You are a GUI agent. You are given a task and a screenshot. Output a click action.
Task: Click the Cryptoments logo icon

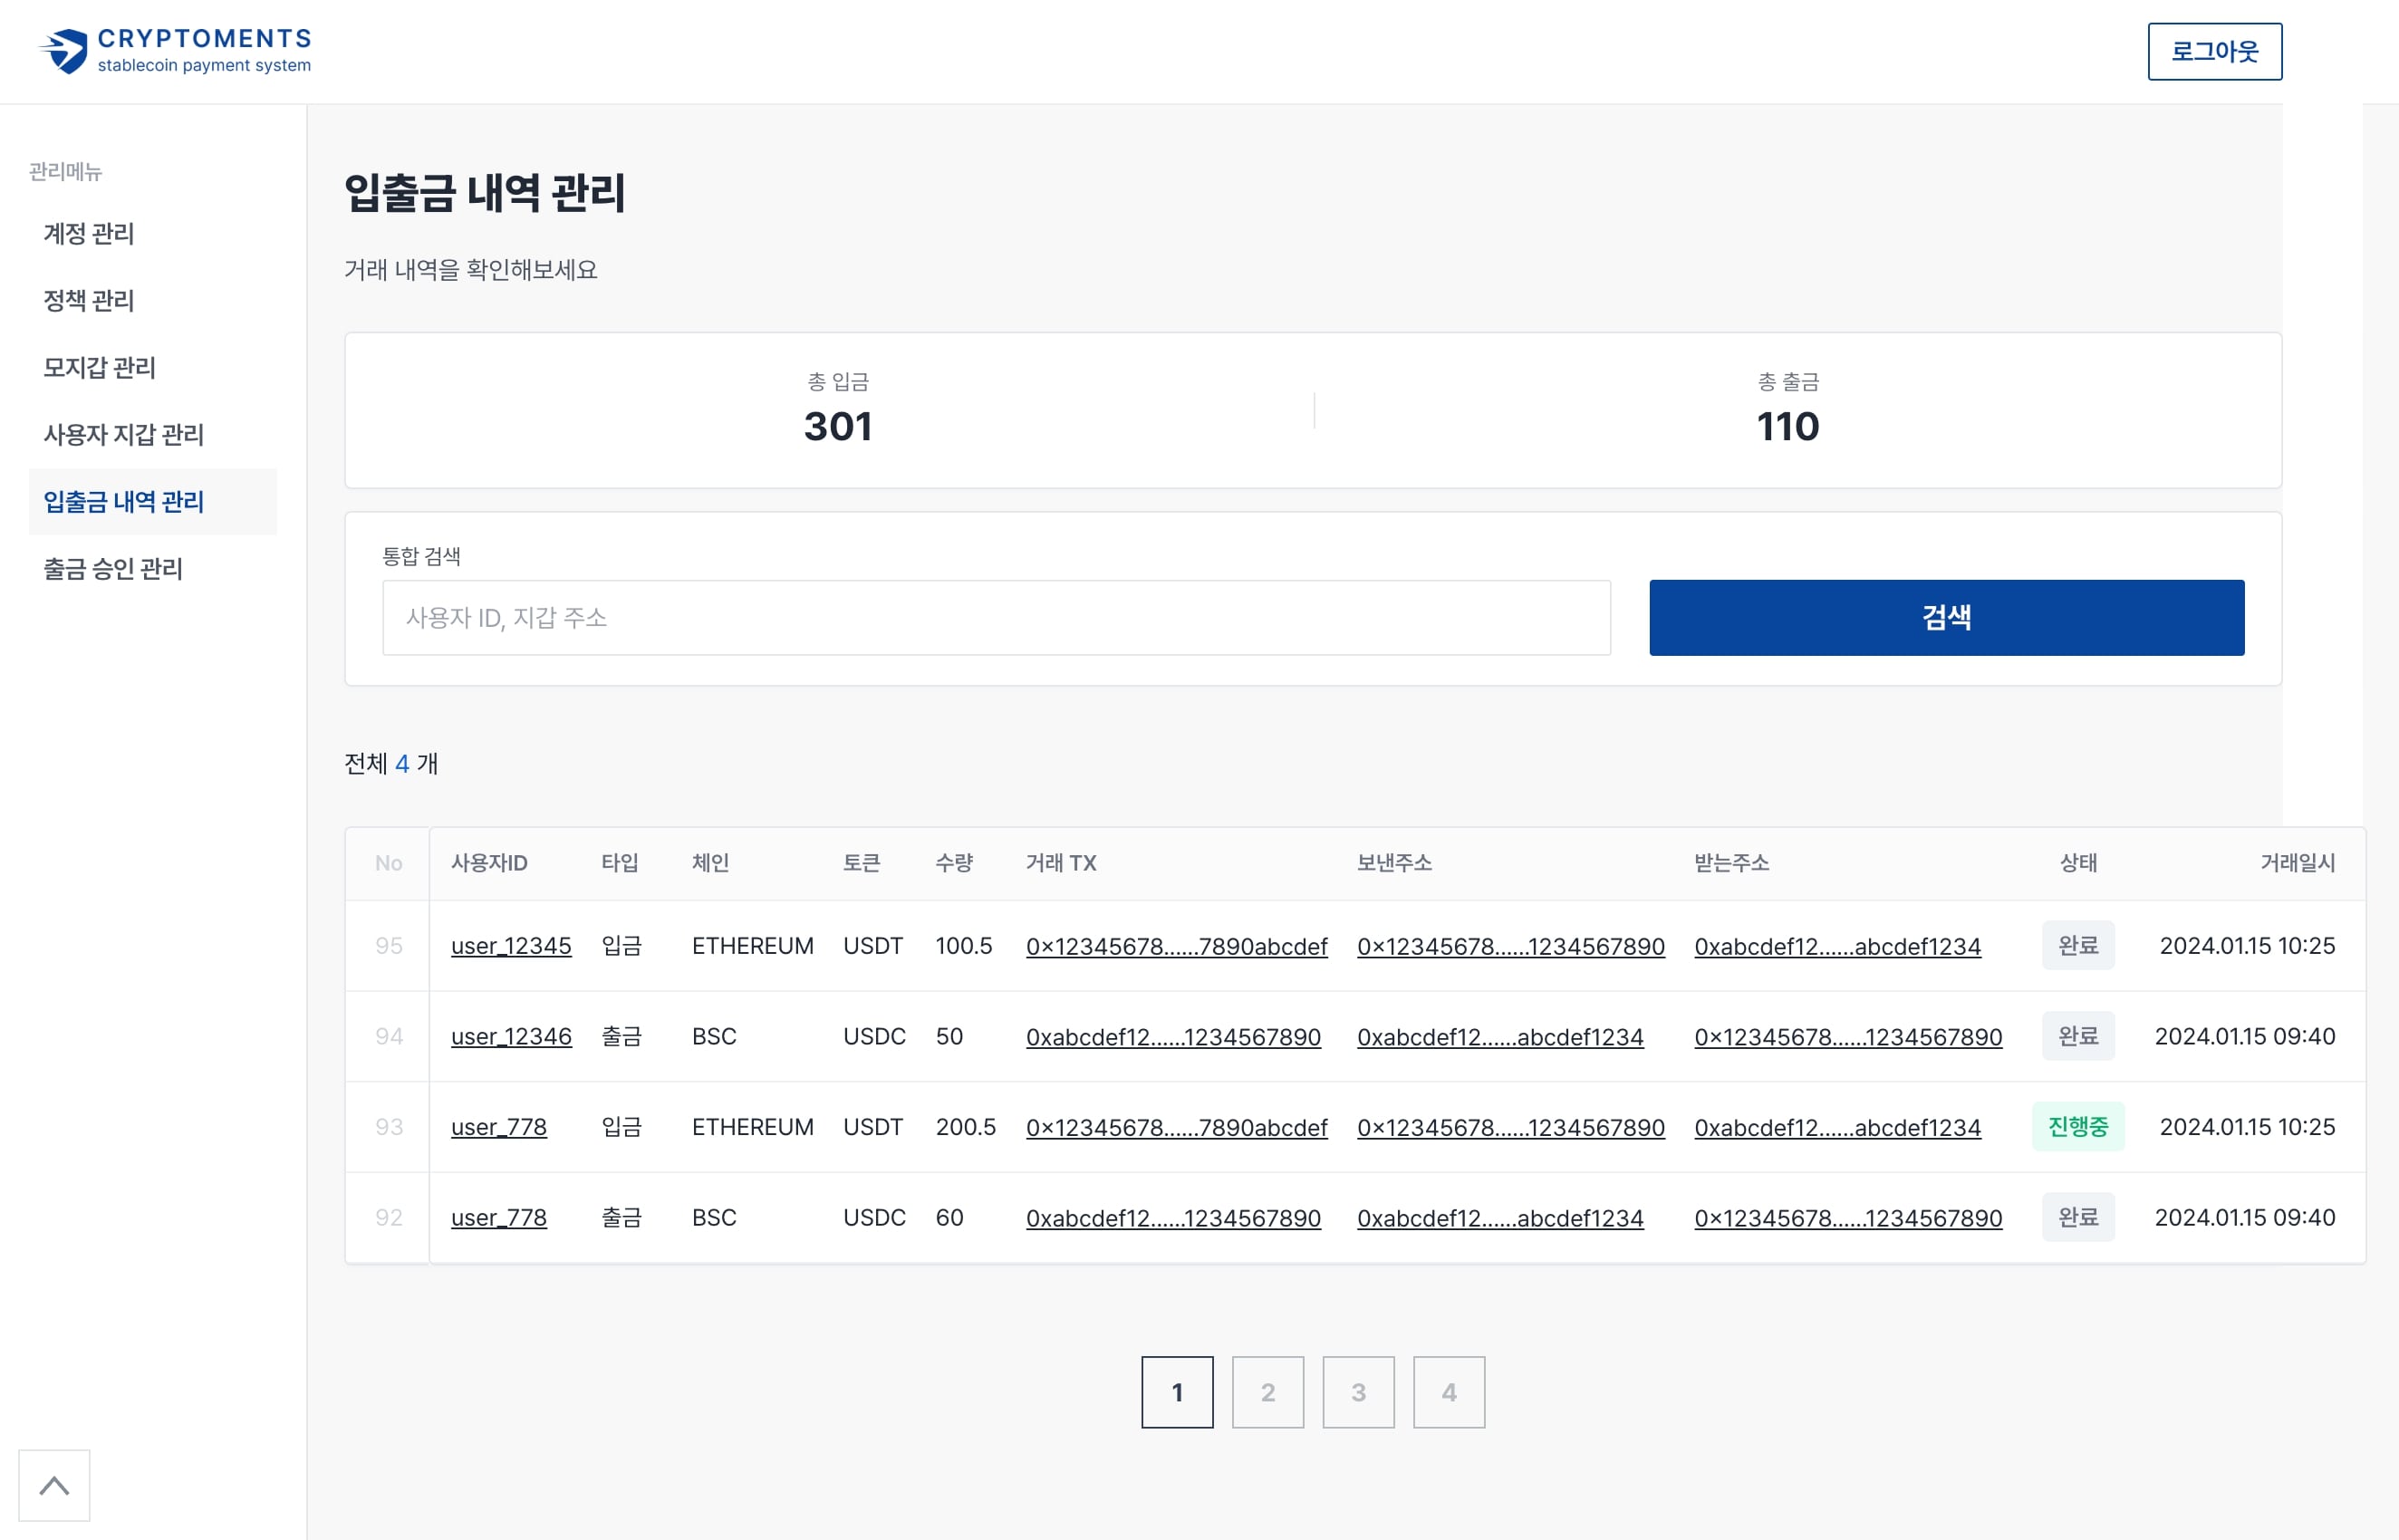(64, 51)
